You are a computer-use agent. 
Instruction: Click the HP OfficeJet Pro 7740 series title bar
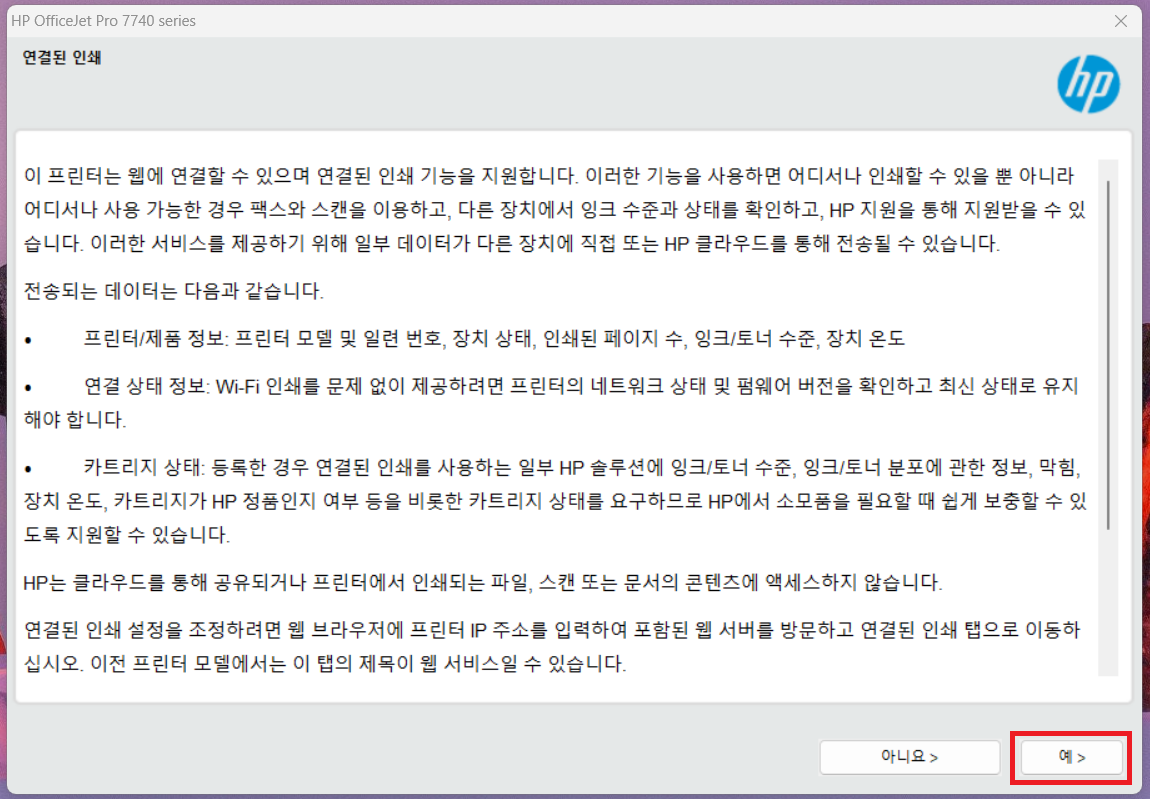[x=103, y=20]
